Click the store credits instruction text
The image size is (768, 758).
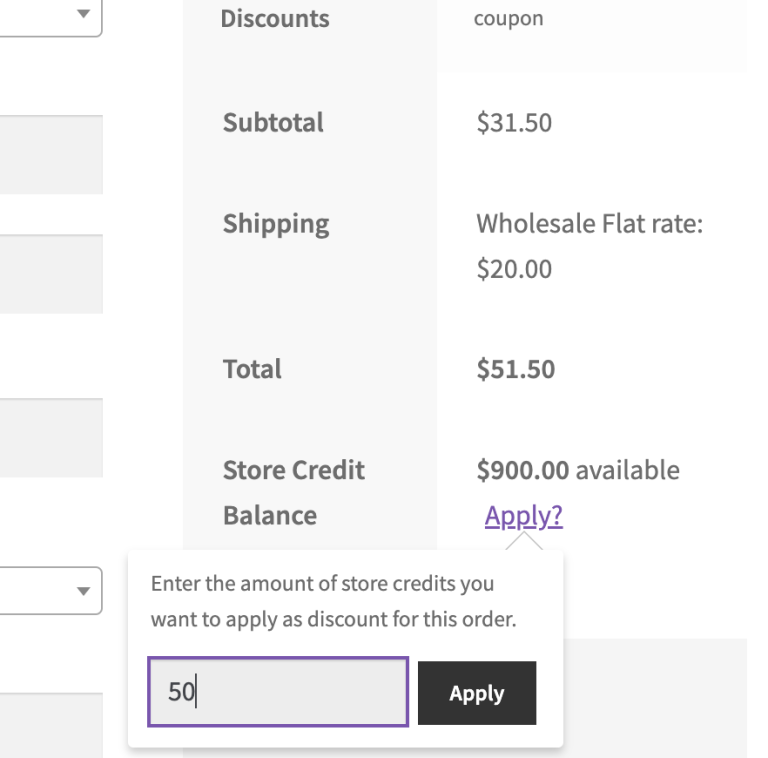click(333, 601)
